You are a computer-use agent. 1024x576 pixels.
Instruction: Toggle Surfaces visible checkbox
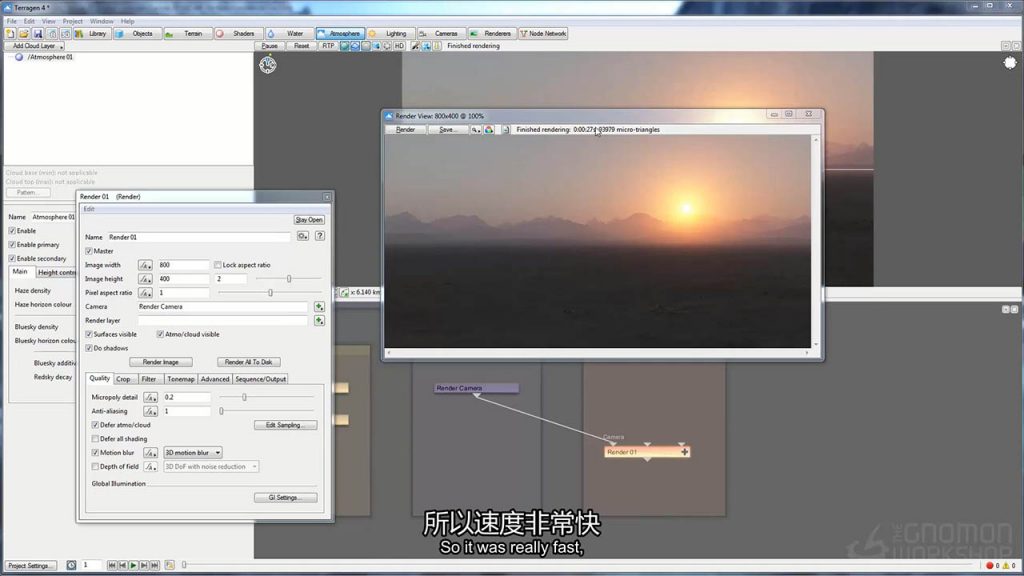pos(89,334)
